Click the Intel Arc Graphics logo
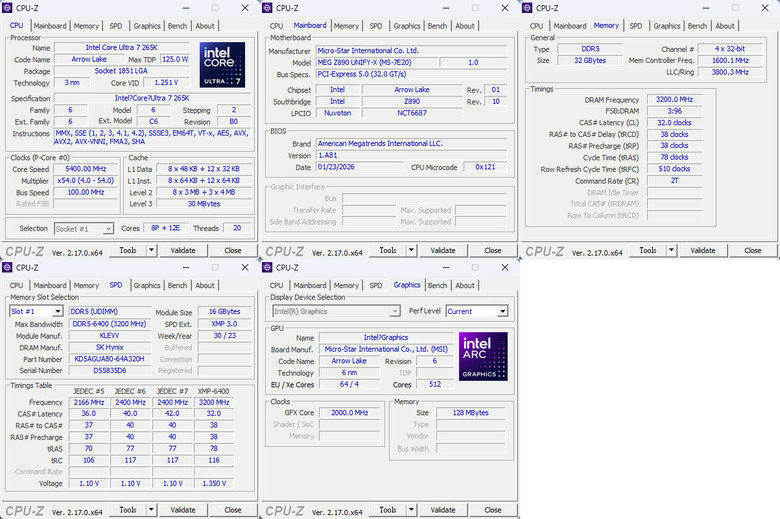Image resolution: width=780 pixels, height=519 pixels. point(483,356)
